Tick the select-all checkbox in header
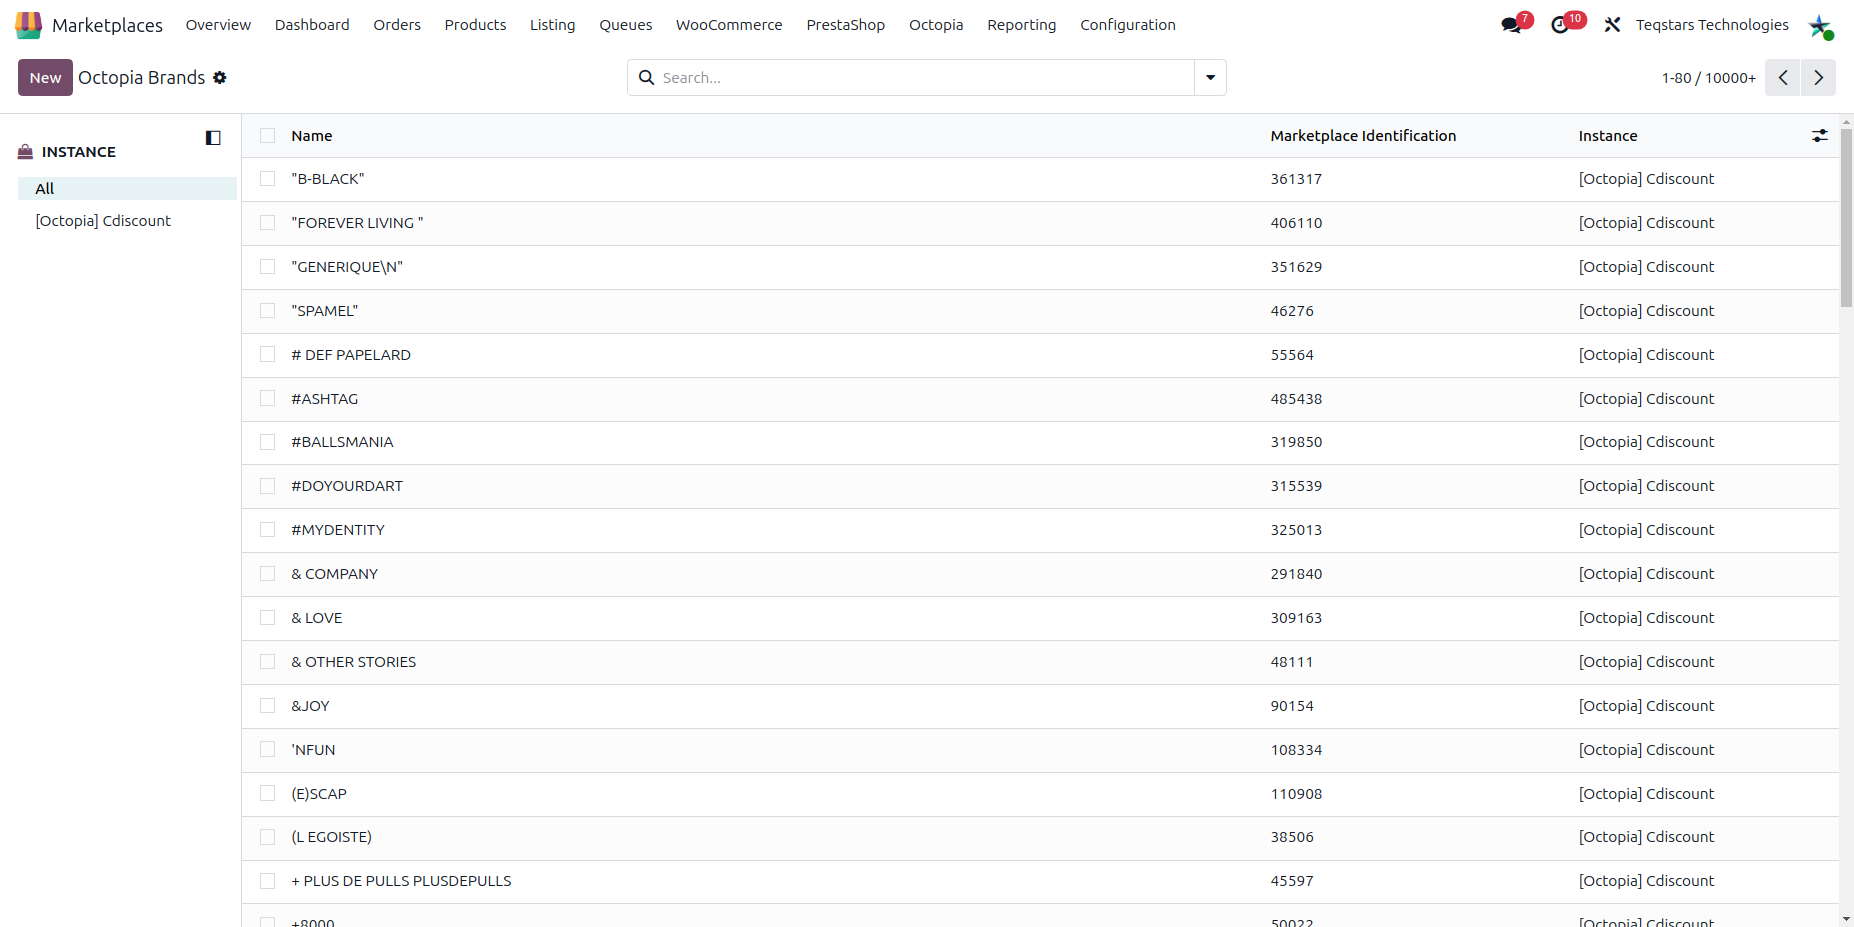 267,136
